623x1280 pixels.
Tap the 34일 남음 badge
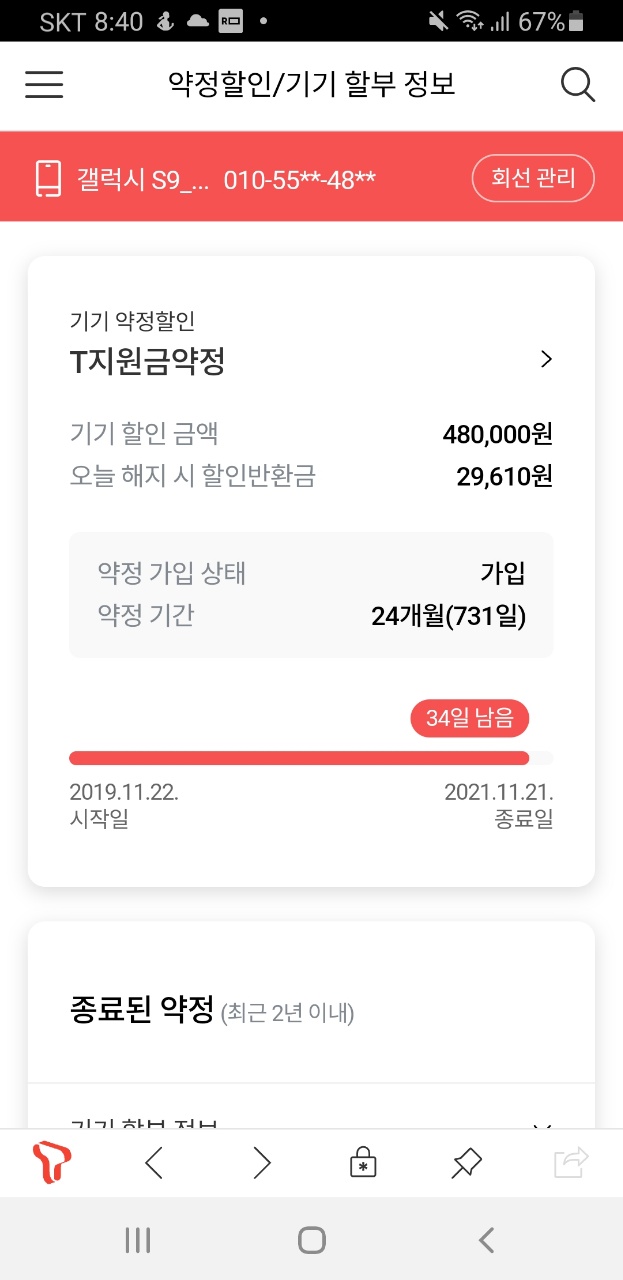[469, 718]
